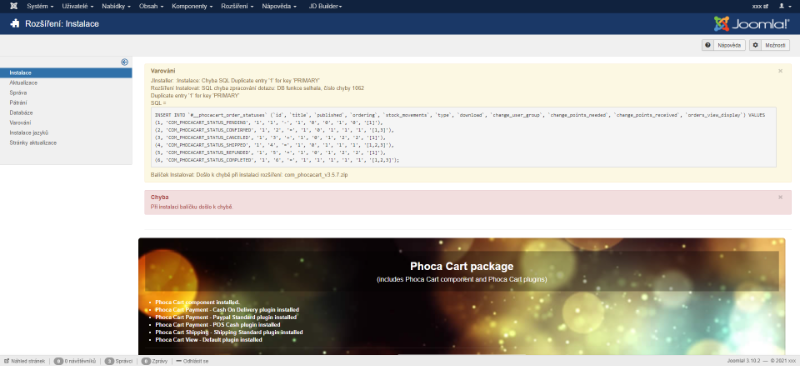Image resolution: width=800 pixels, height=366 pixels.
Task: Click the Joomla! 3.10.2 version text
Action: [743, 361]
